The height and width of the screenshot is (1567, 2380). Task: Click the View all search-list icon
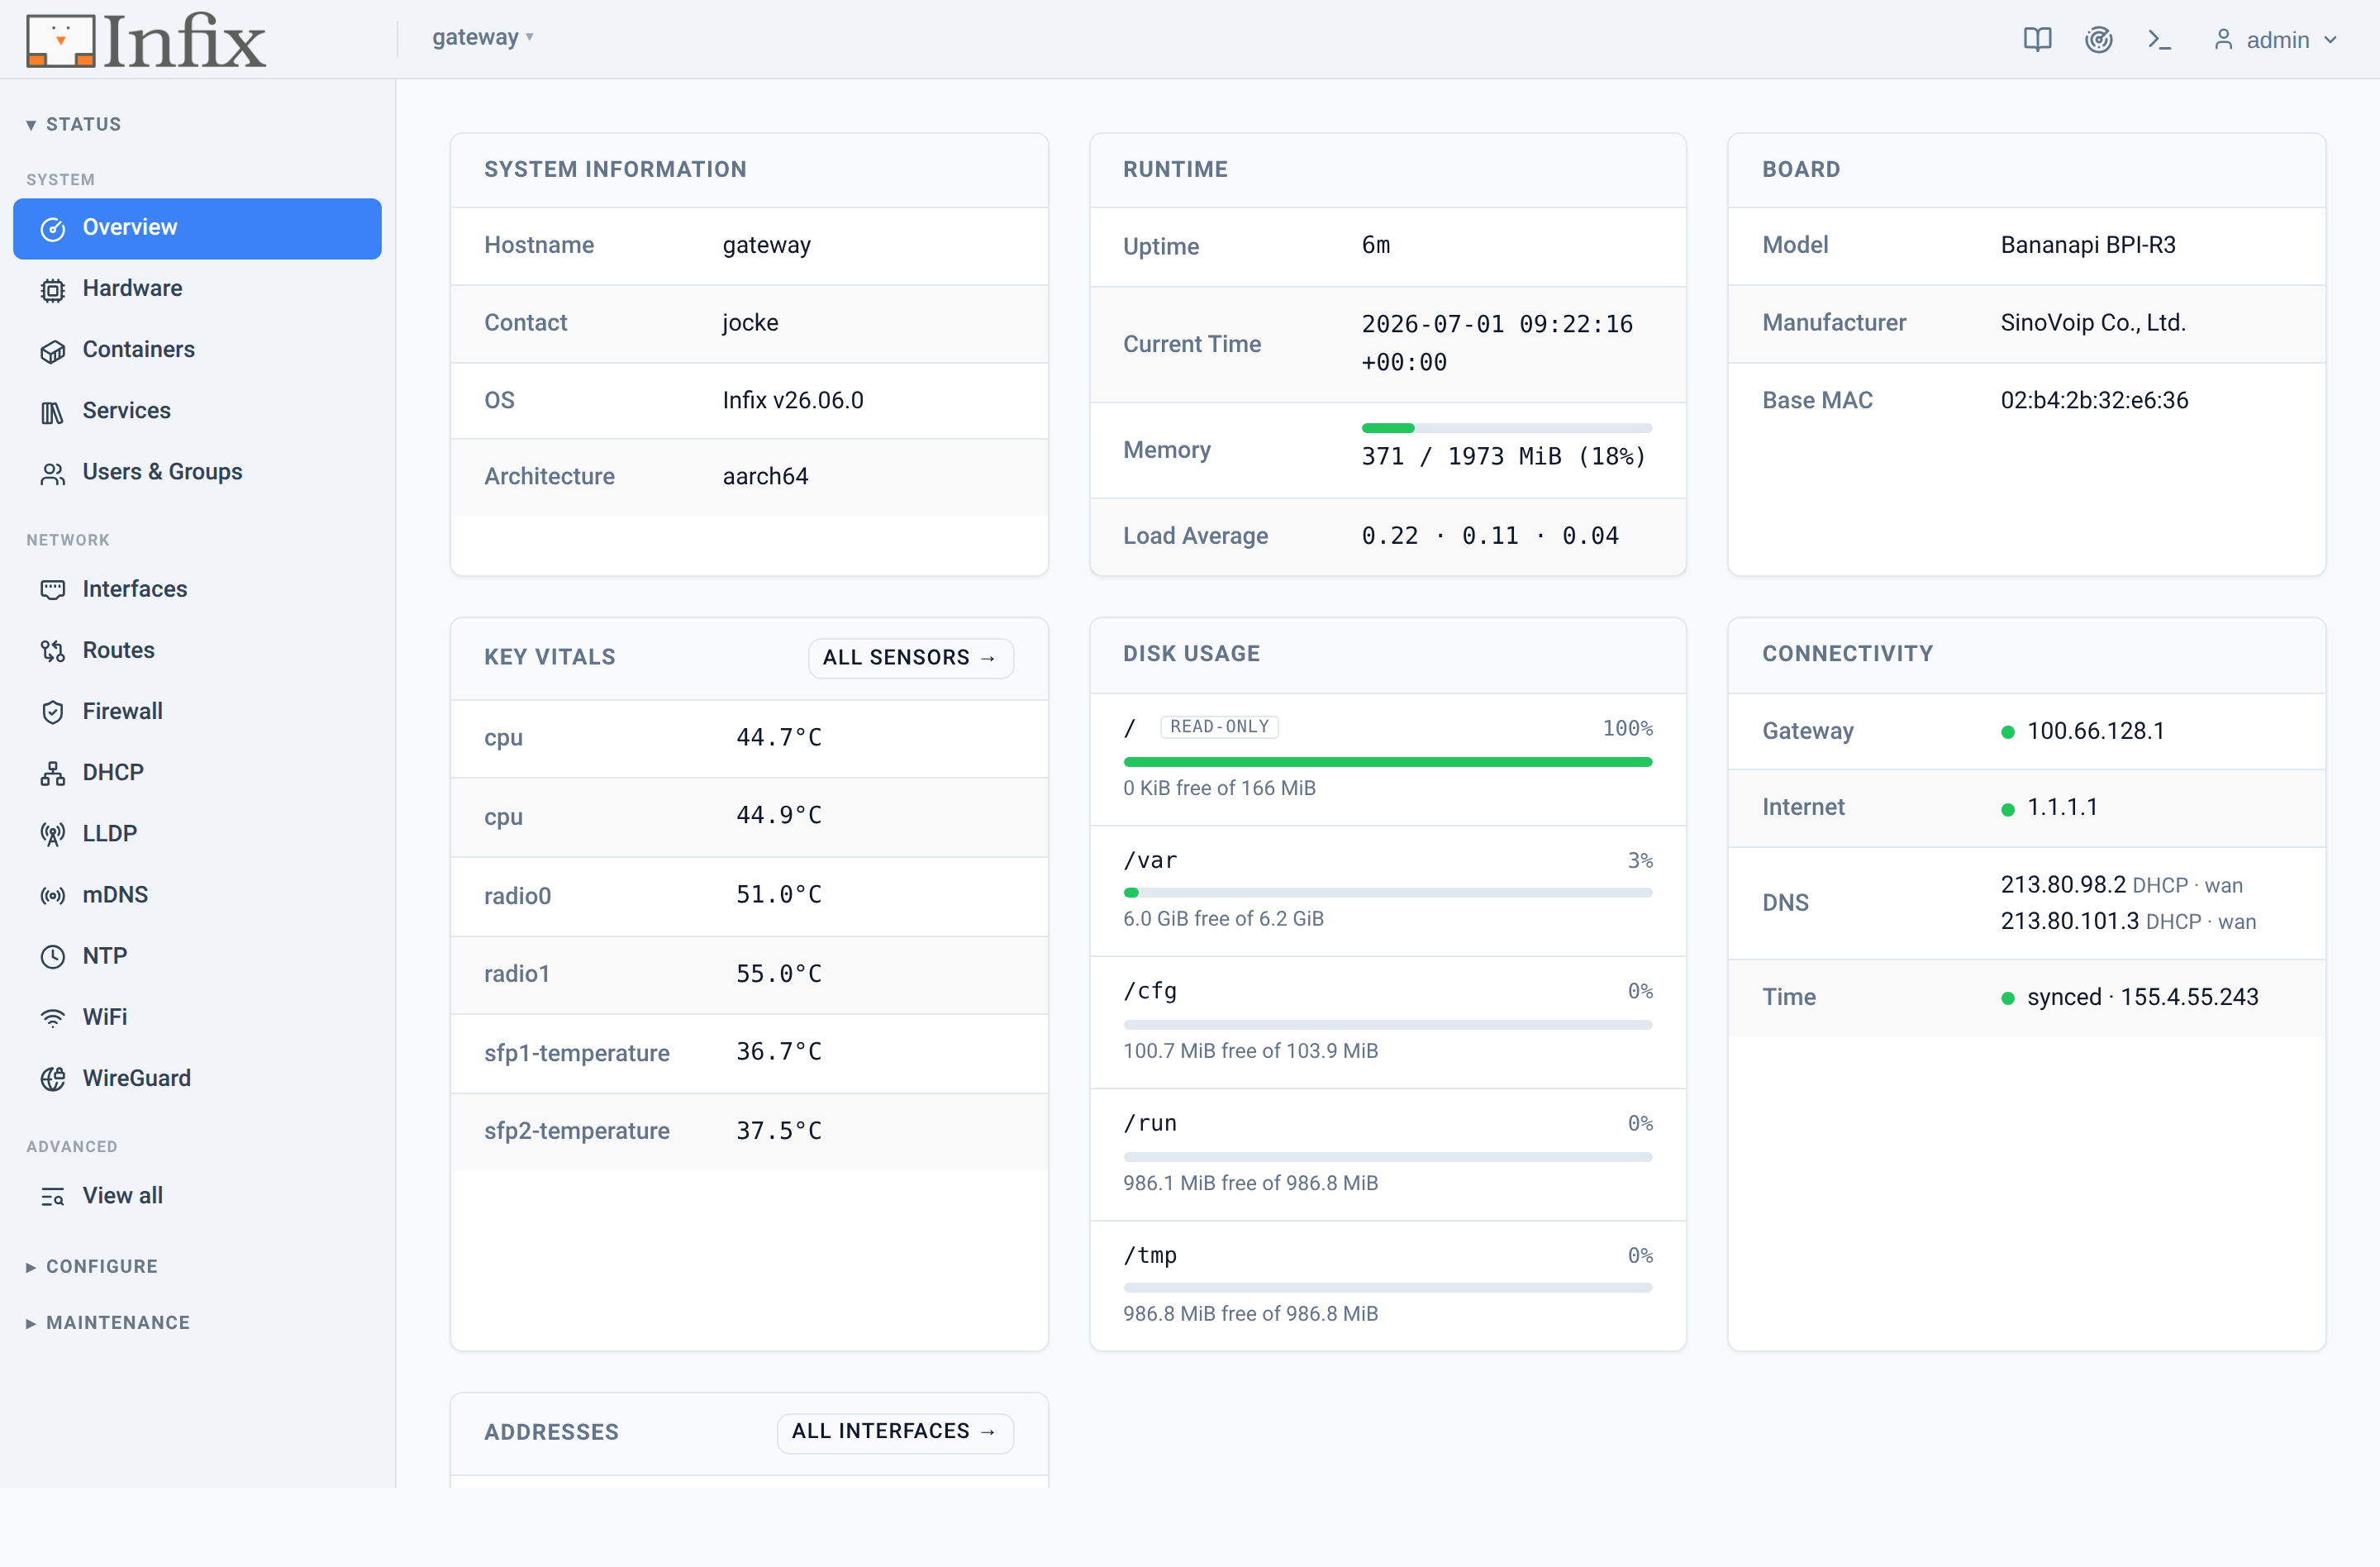click(53, 1196)
